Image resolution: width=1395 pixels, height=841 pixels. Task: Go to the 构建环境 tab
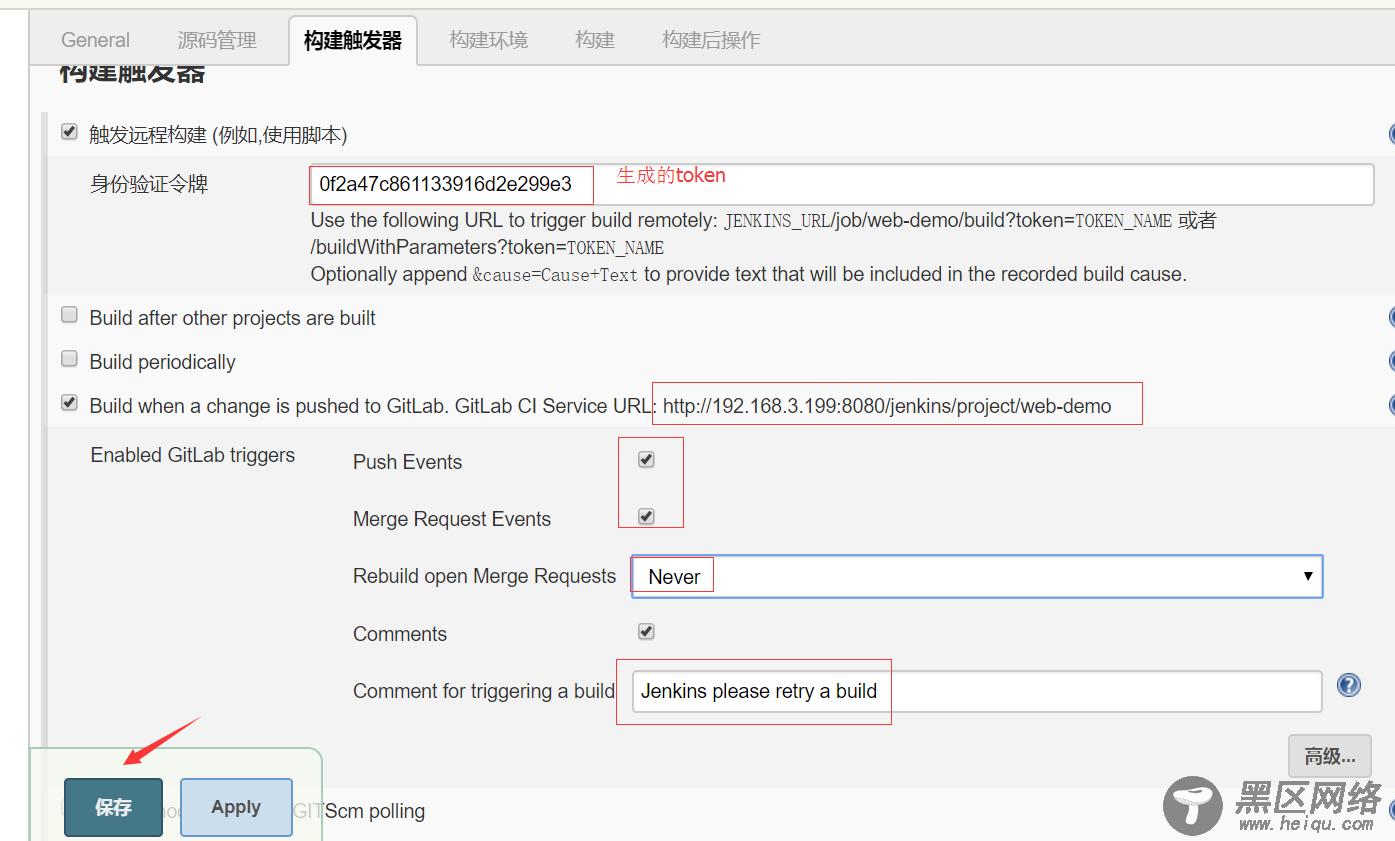coord(488,40)
